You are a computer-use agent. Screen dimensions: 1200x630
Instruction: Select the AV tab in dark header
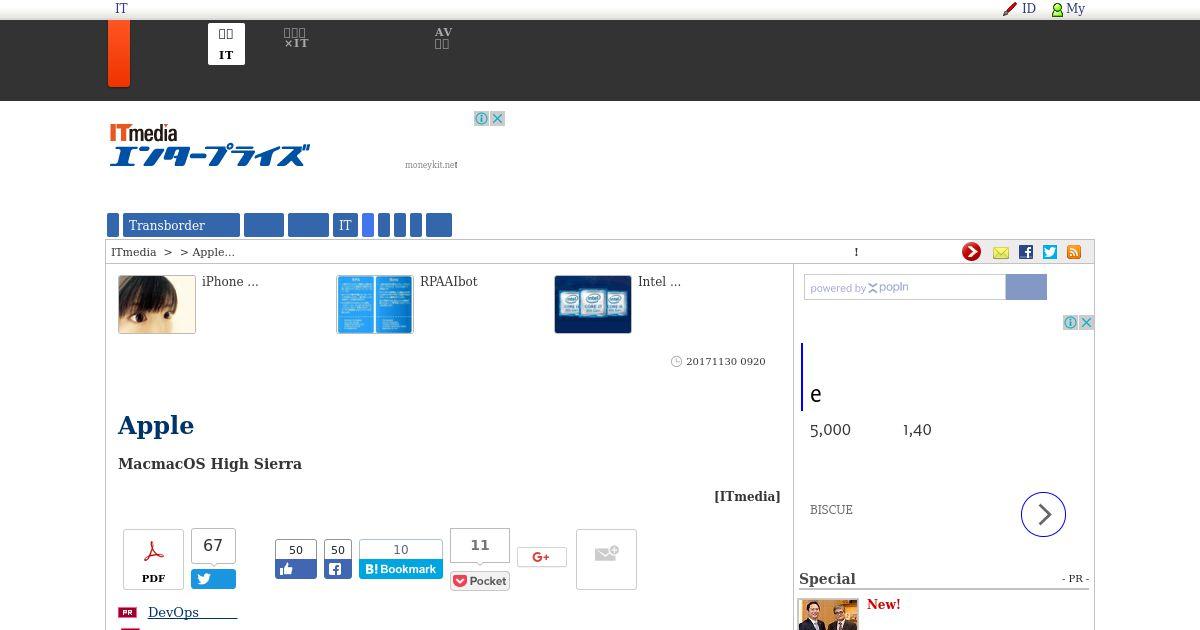coord(443,39)
